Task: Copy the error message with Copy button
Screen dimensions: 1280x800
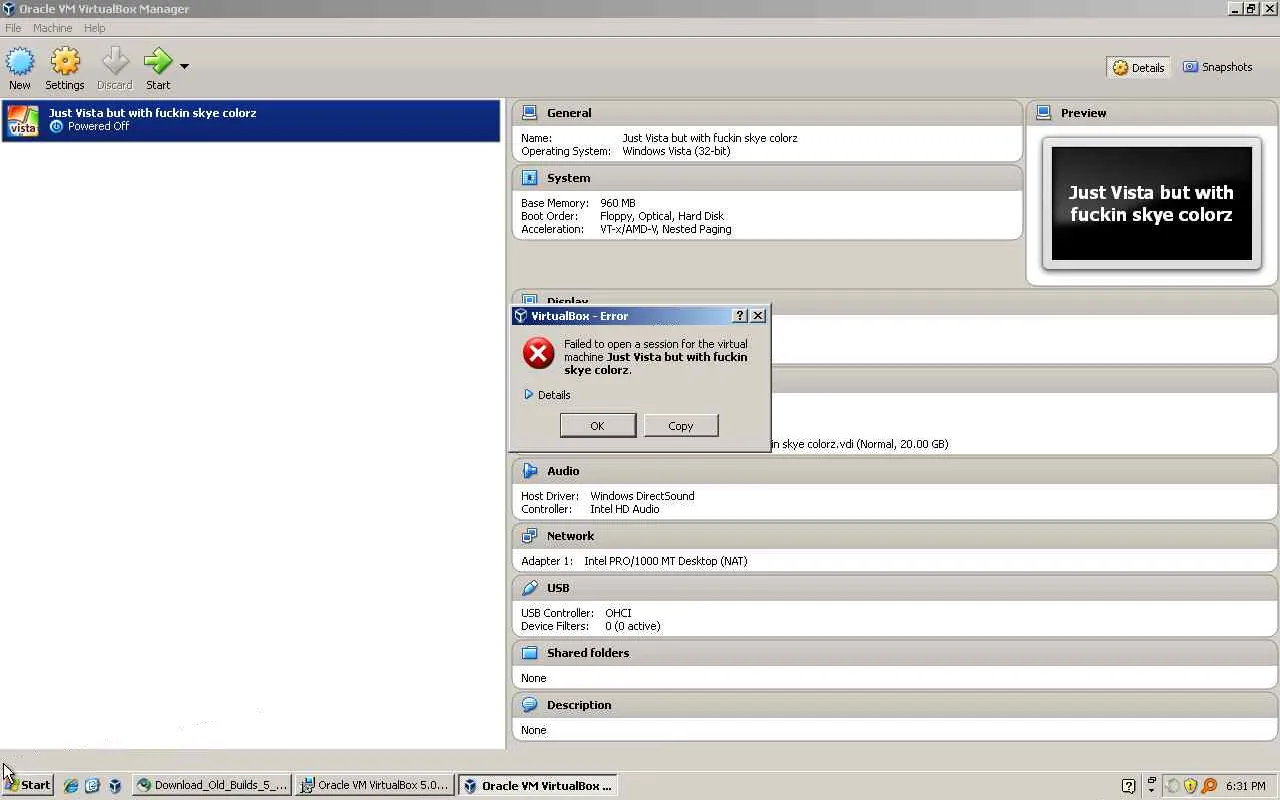Action: tap(680, 426)
